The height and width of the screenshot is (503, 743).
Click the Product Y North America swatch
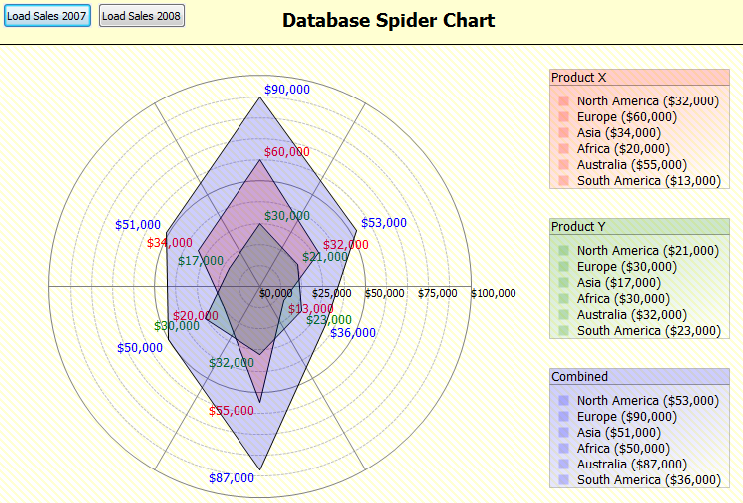pyautogui.click(x=564, y=251)
